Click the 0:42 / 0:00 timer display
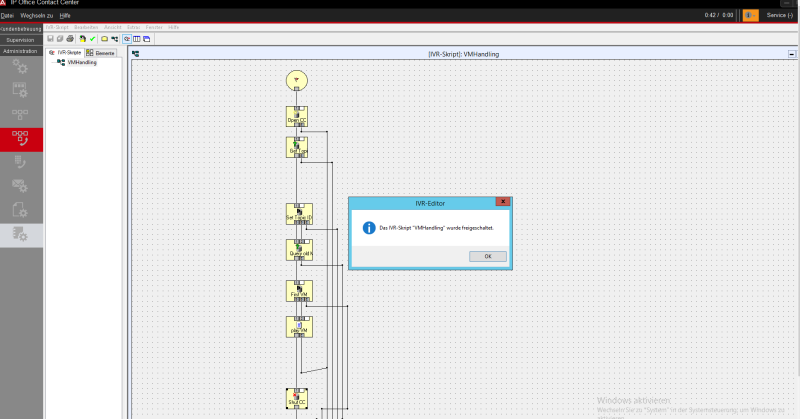The image size is (800, 419). (x=718, y=15)
